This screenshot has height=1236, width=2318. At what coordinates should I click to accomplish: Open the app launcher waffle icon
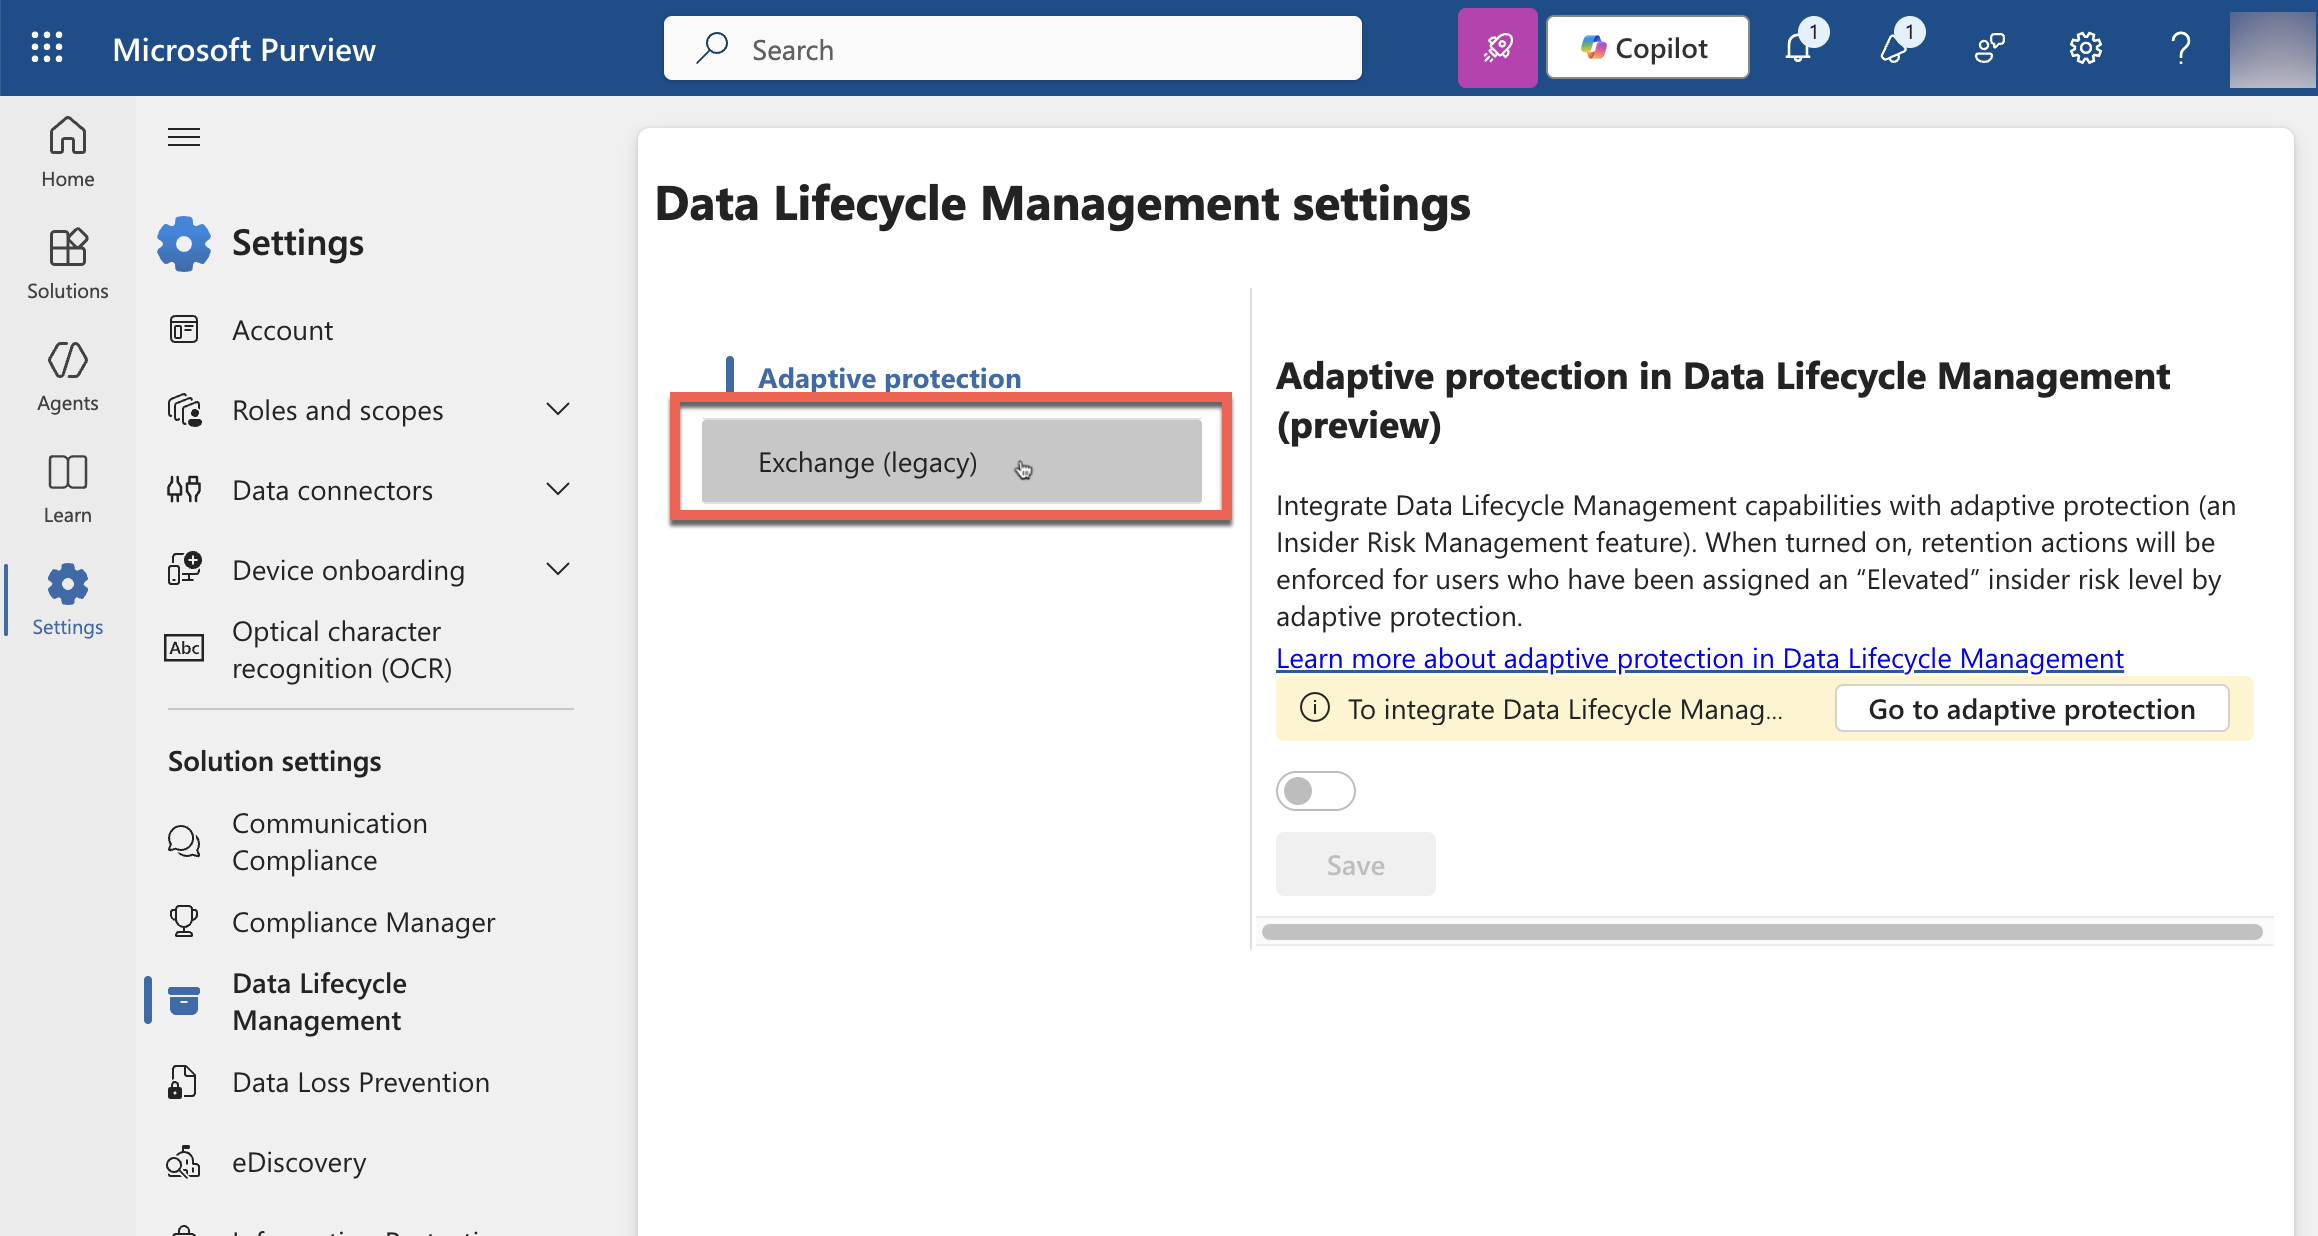pos(47,48)
